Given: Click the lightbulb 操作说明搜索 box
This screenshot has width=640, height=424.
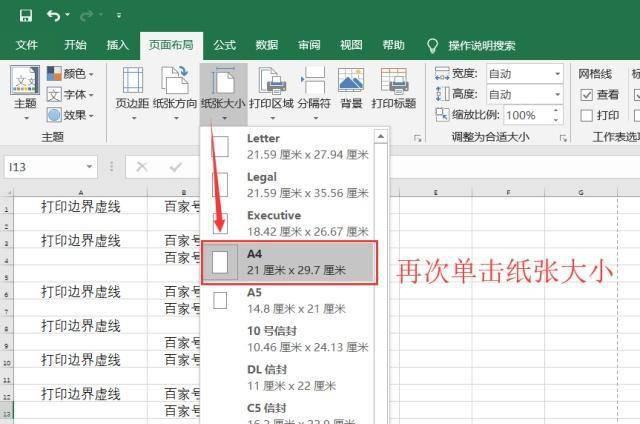Looking at the screenshot, I should point(471,46).
